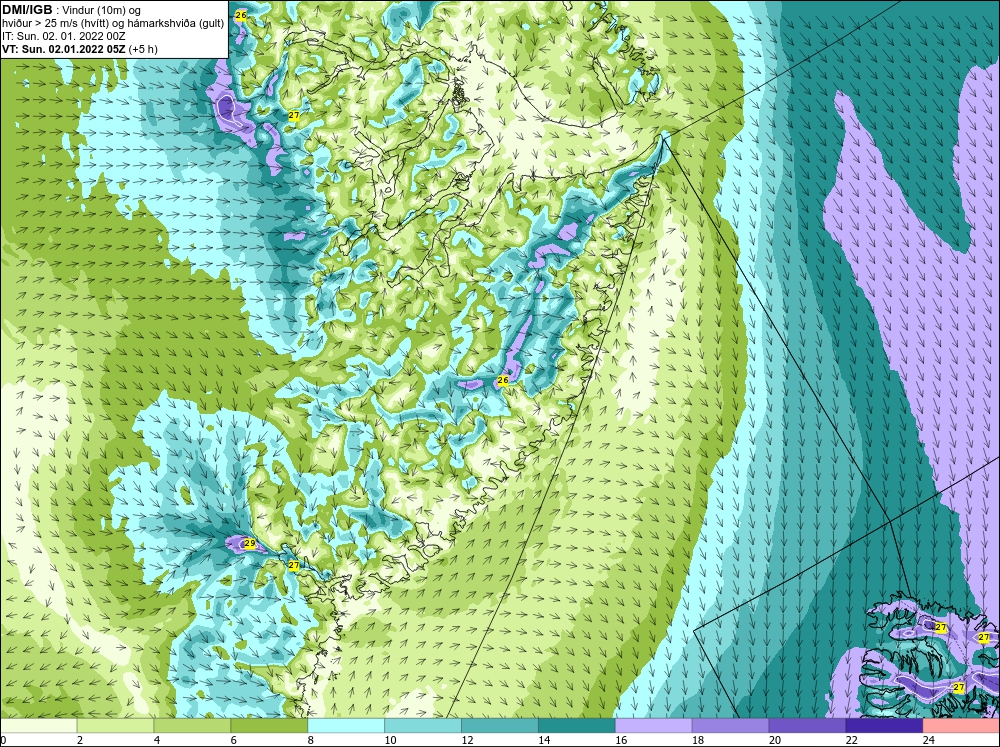
Task: Click the yellow 29 gust label
Action: click(250, 544)
